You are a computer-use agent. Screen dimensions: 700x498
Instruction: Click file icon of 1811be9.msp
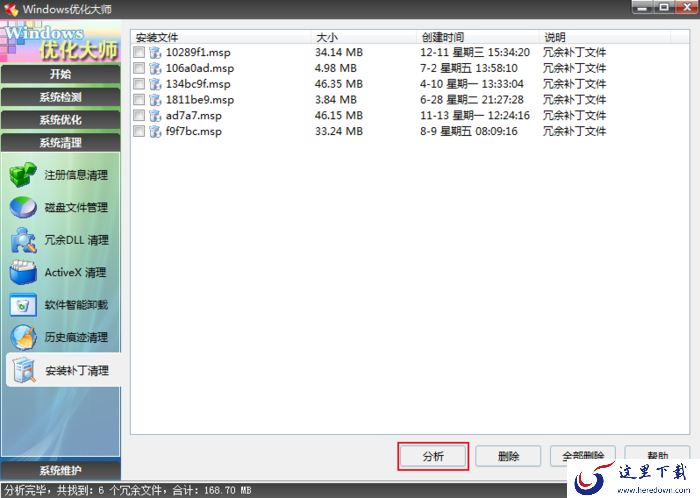[155, 100]
